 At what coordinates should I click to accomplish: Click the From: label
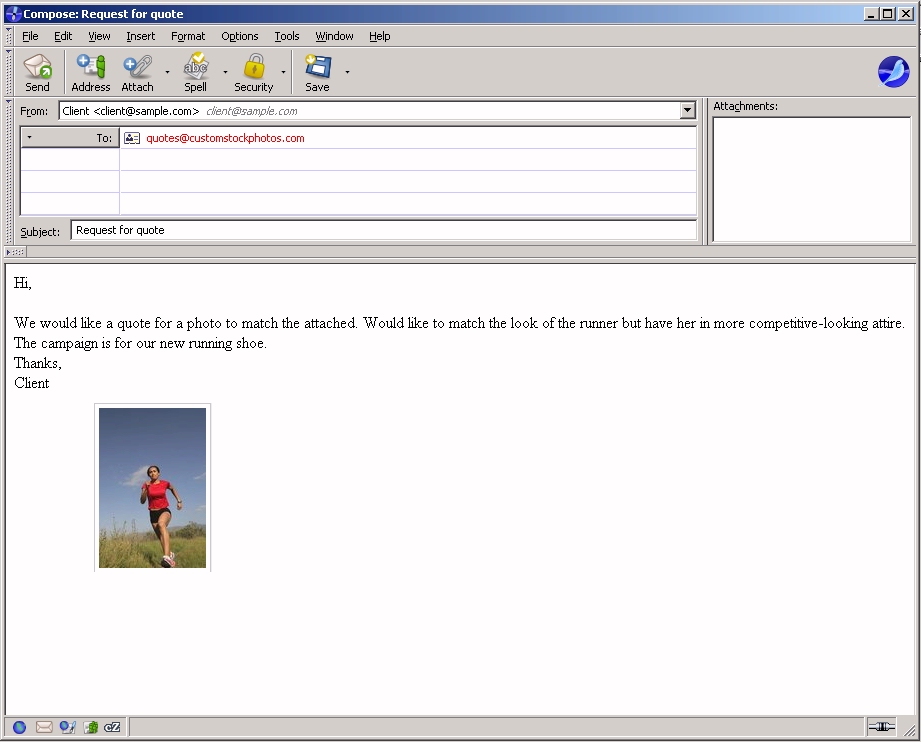coord(34,111)
